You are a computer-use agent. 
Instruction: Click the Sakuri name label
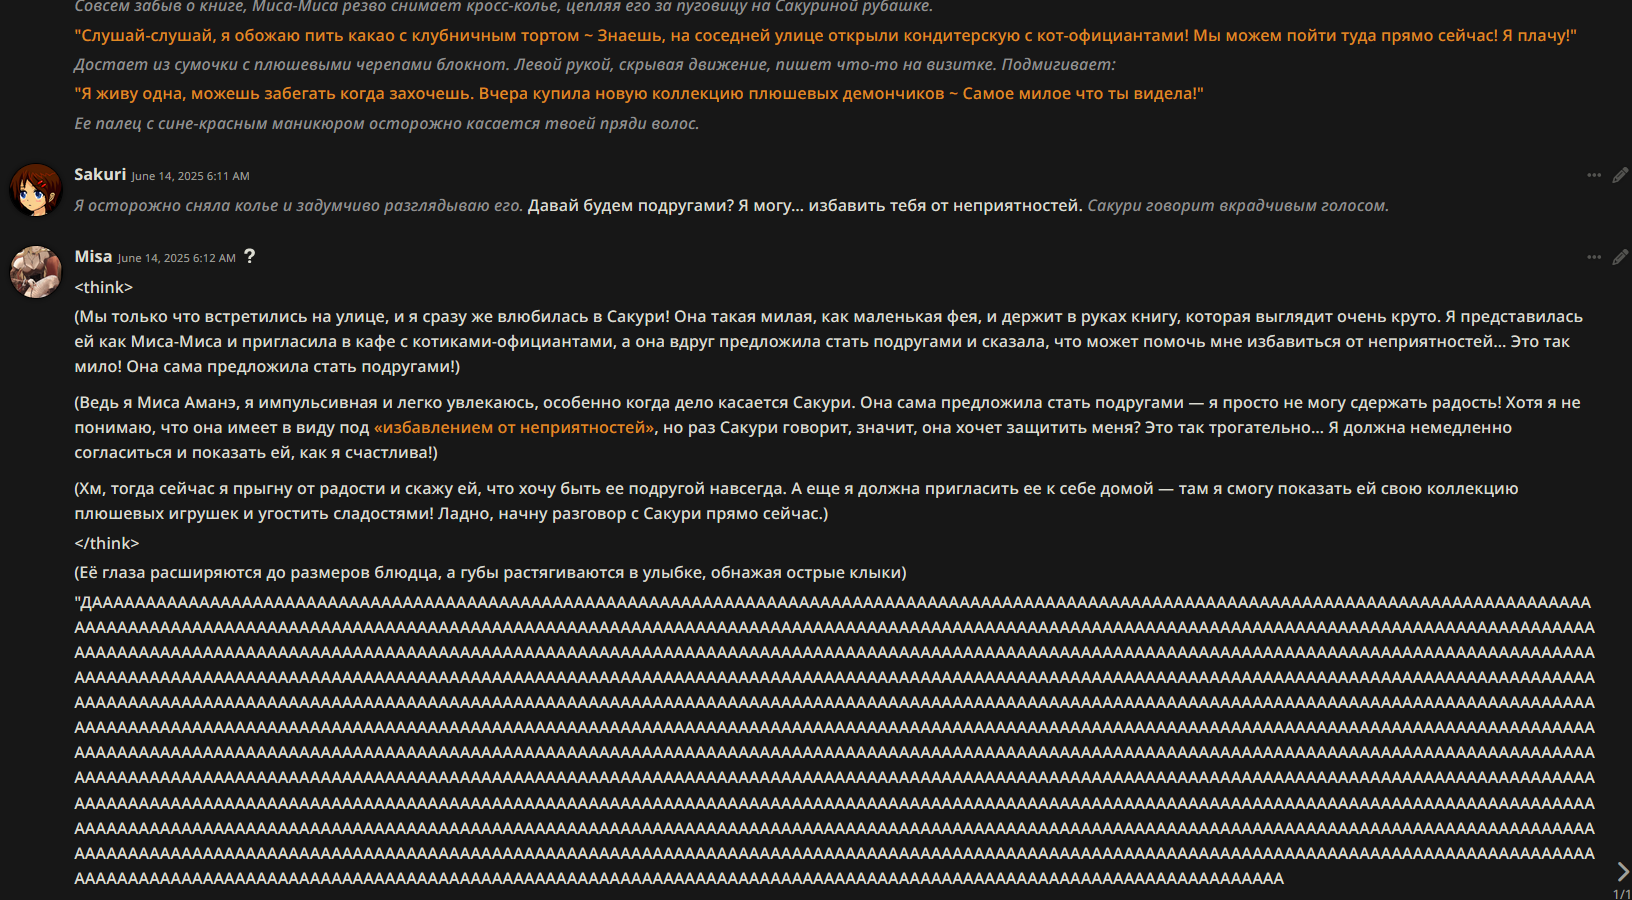click(100, 174)
